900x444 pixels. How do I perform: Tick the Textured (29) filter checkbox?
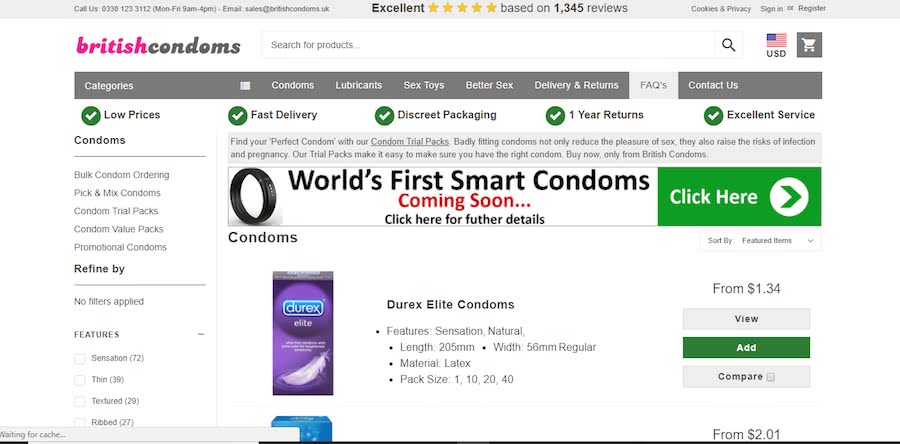[x=79, y=401]
